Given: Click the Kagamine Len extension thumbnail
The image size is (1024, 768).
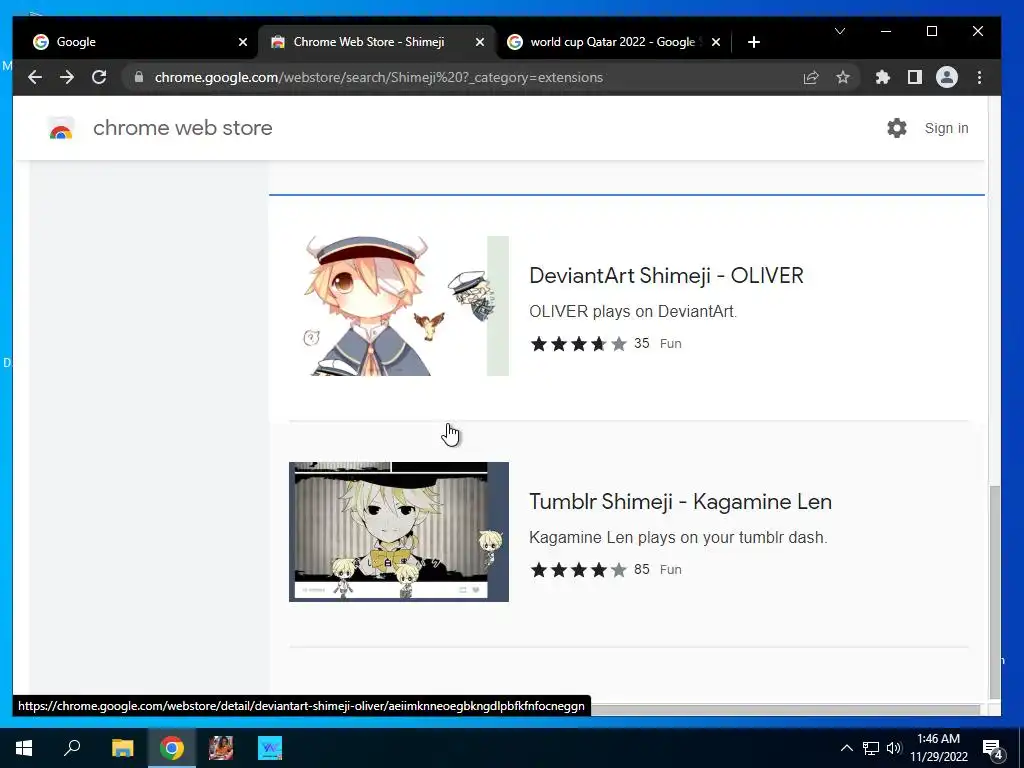Looking at the screenshot, I should tap(399, 532).
